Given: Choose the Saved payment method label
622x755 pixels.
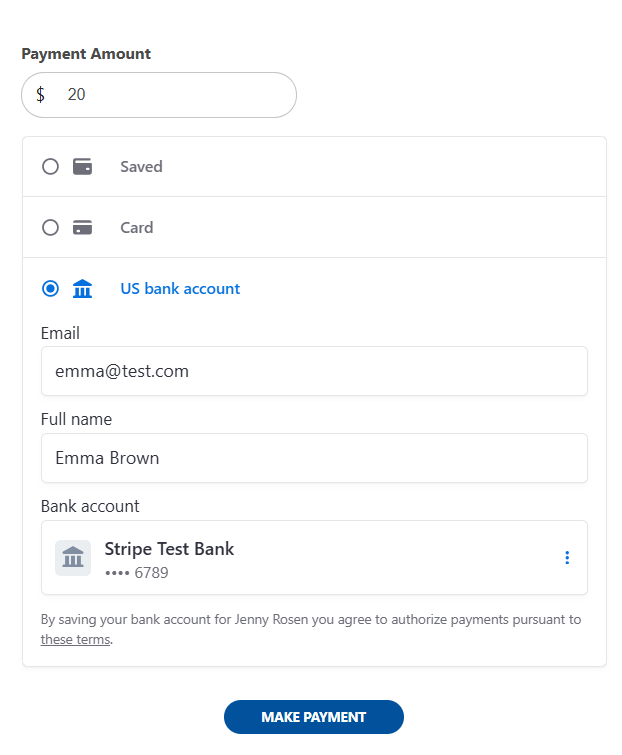Looking at the screenshot, I should 141,167.
